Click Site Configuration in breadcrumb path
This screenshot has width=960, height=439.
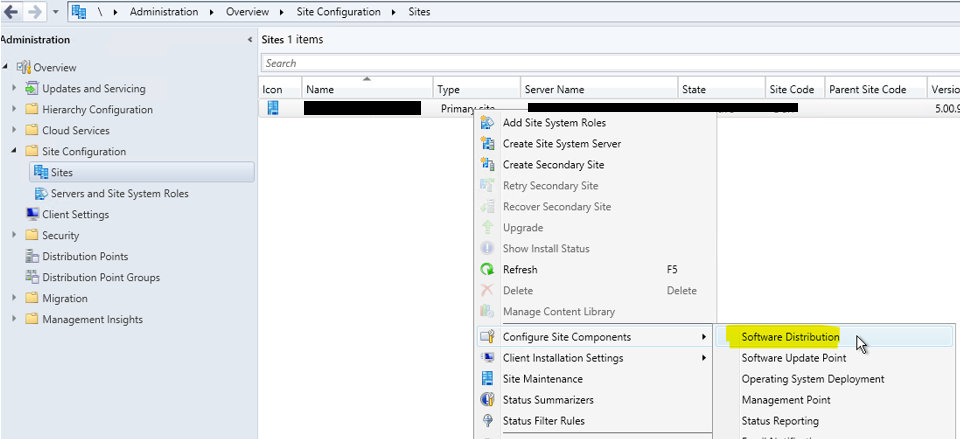(338, 12)
